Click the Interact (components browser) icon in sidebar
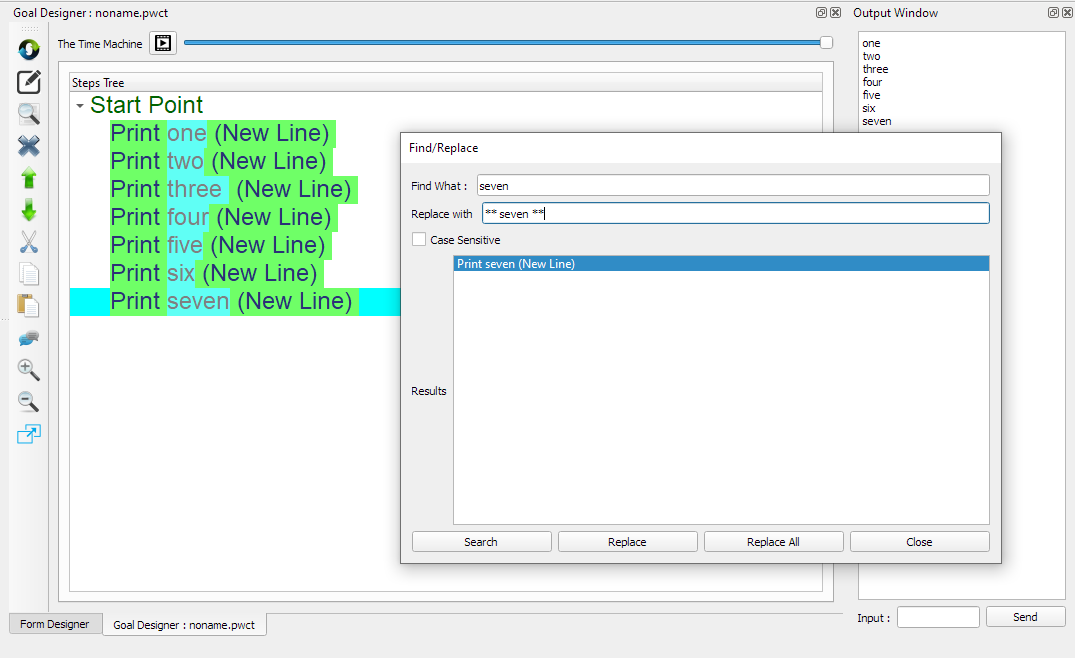 coord(29,49)
